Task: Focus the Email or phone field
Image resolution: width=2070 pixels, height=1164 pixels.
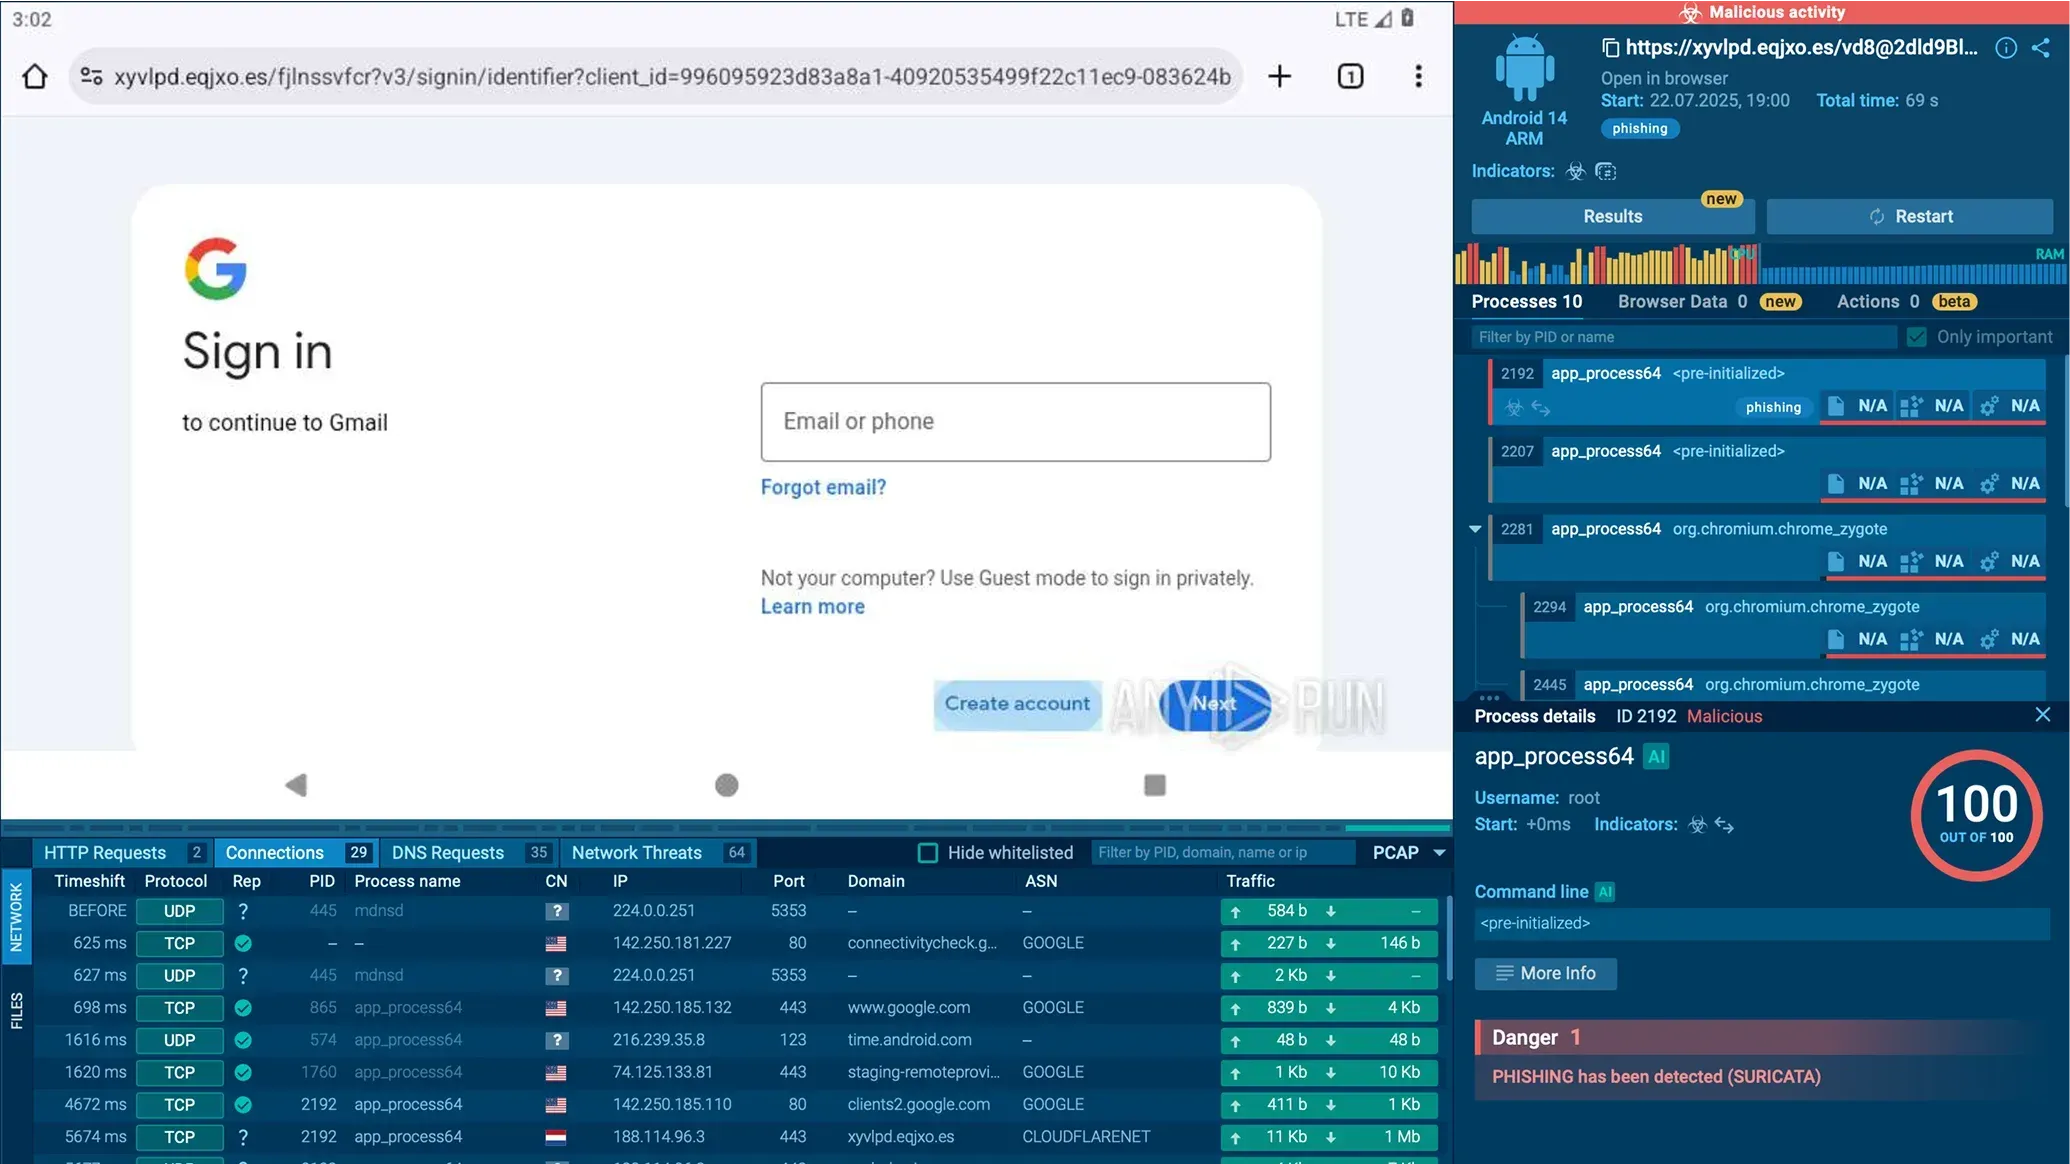Action: click(x=1016, y=422)
